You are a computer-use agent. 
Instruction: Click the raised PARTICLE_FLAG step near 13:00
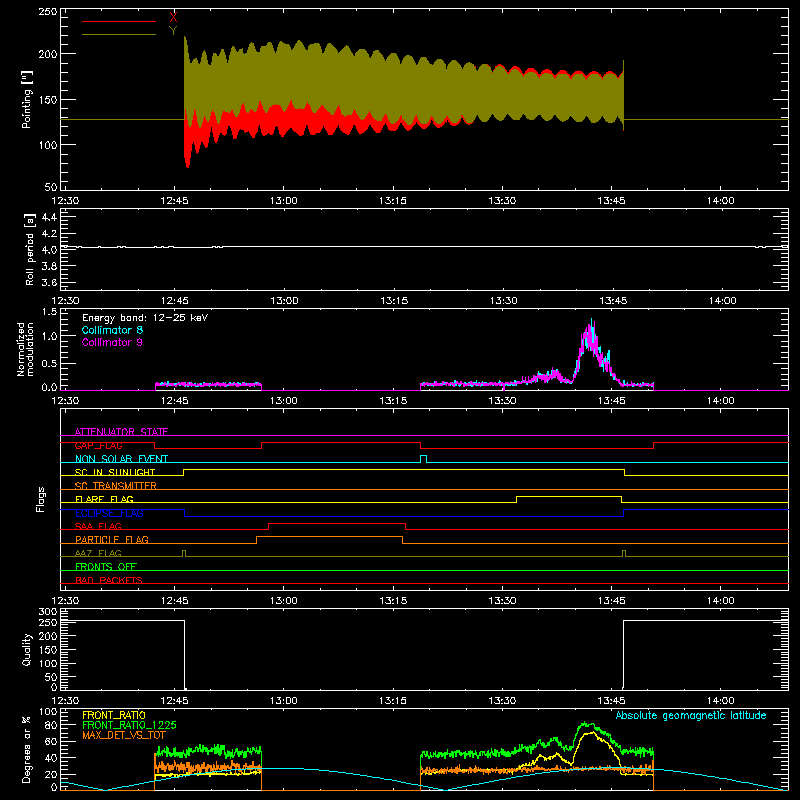(329, 537)
